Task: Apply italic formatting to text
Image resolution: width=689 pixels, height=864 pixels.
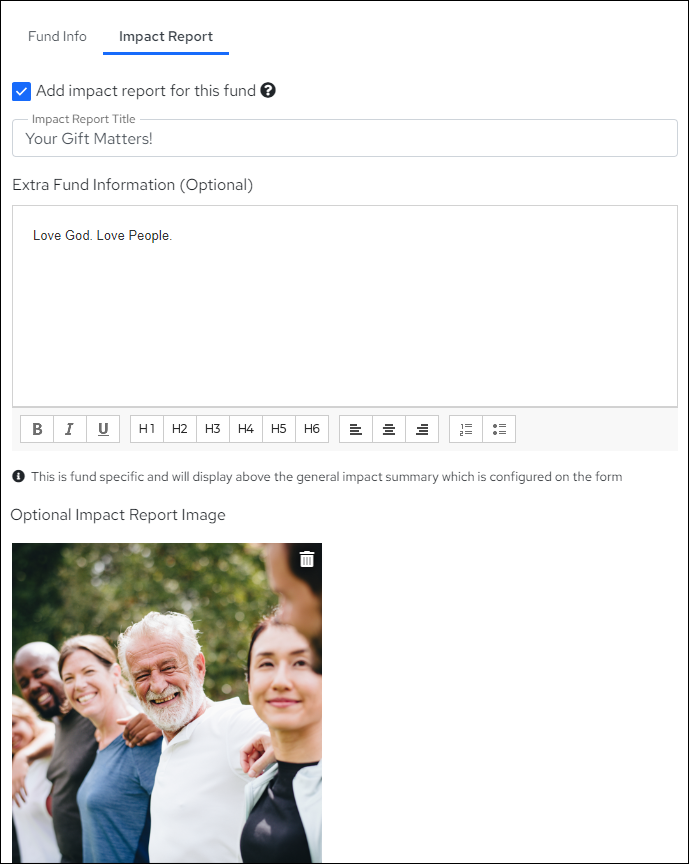Action: [70, 429]
